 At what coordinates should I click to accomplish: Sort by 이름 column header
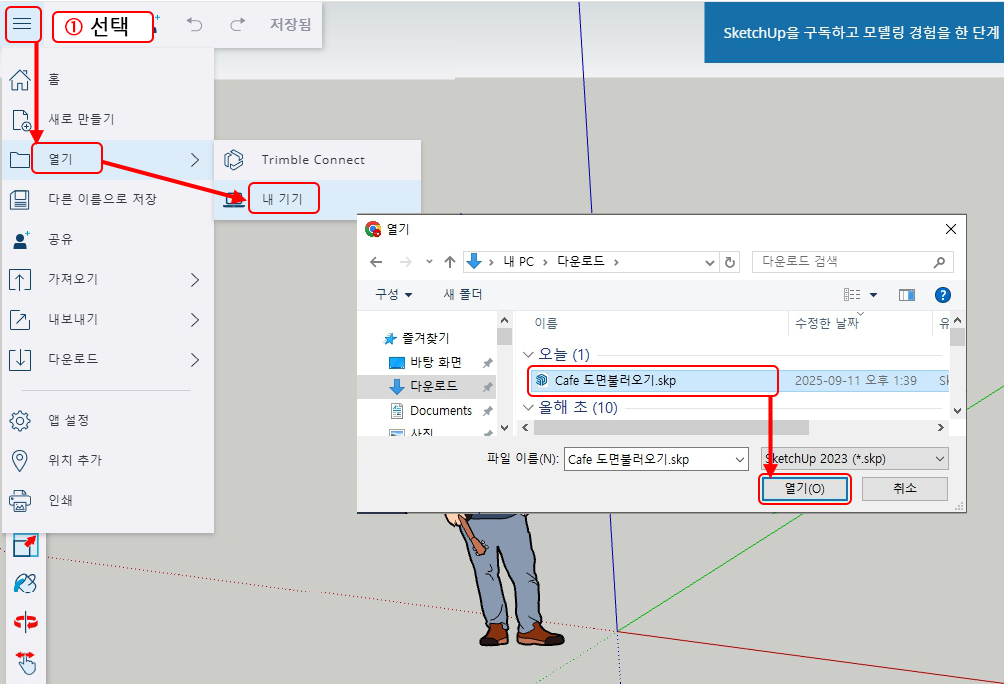click(x=546, y=323)
